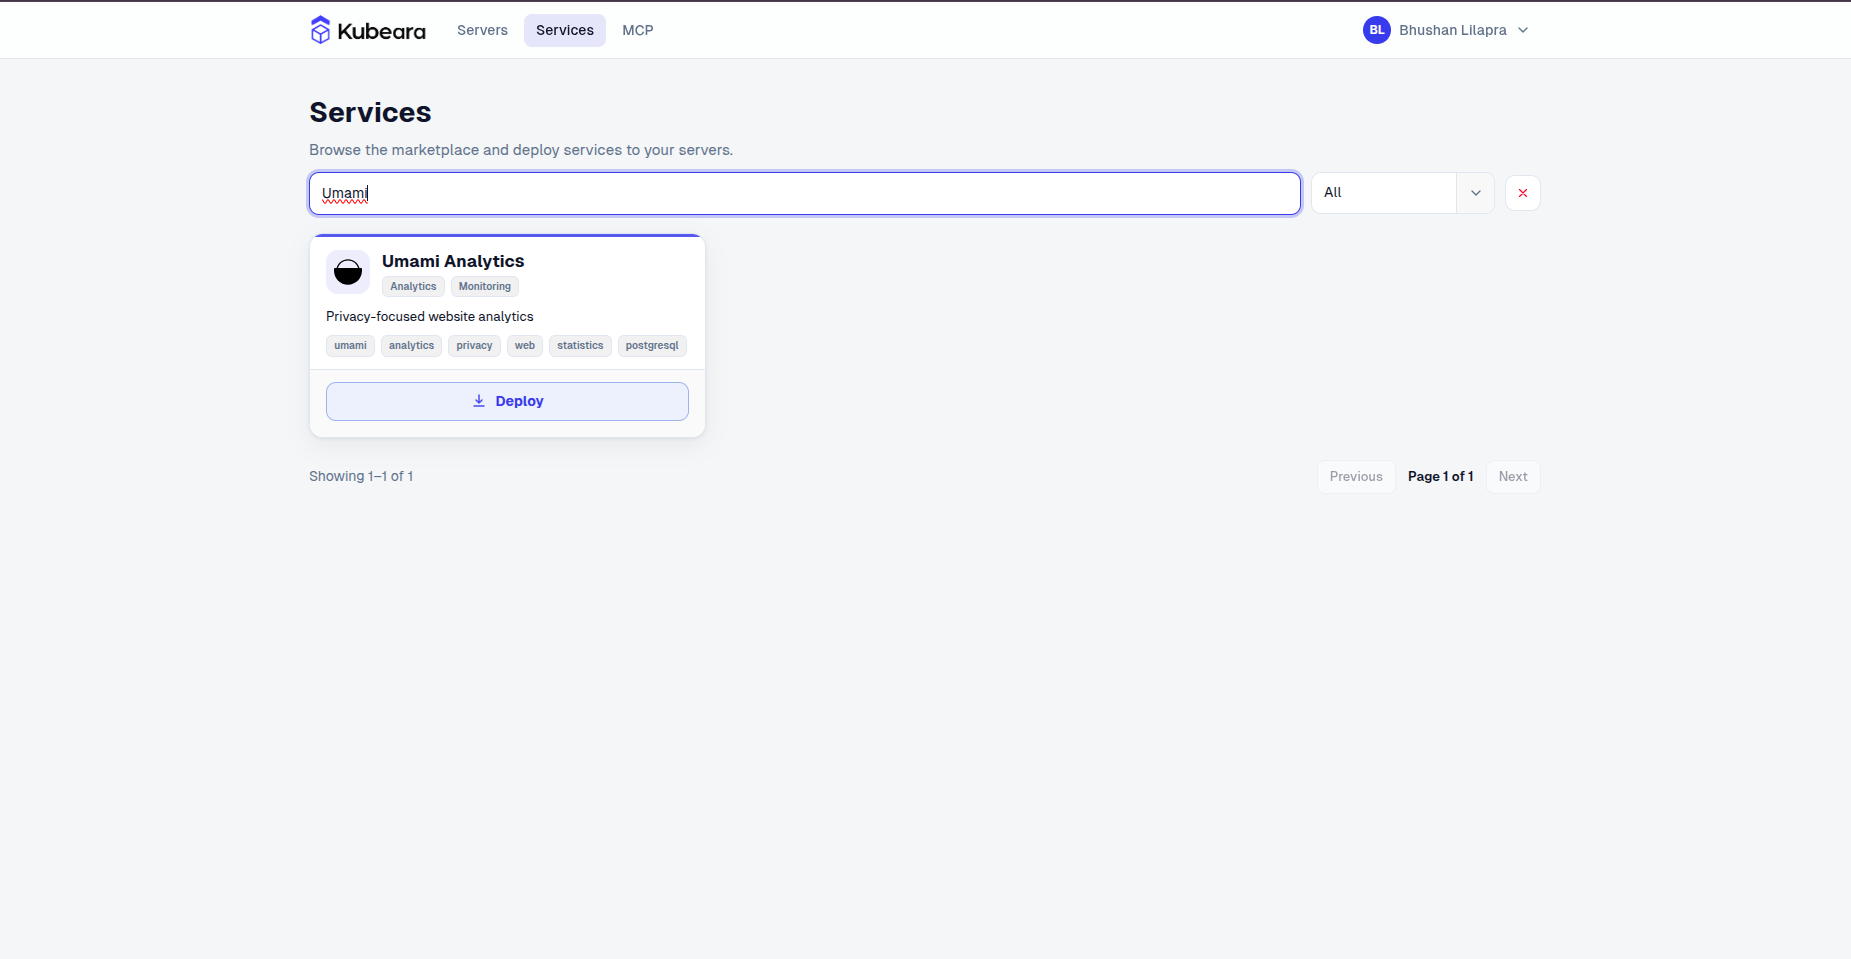
Task: Click the Kubeara brand name
Action: [x=382, y=31]
